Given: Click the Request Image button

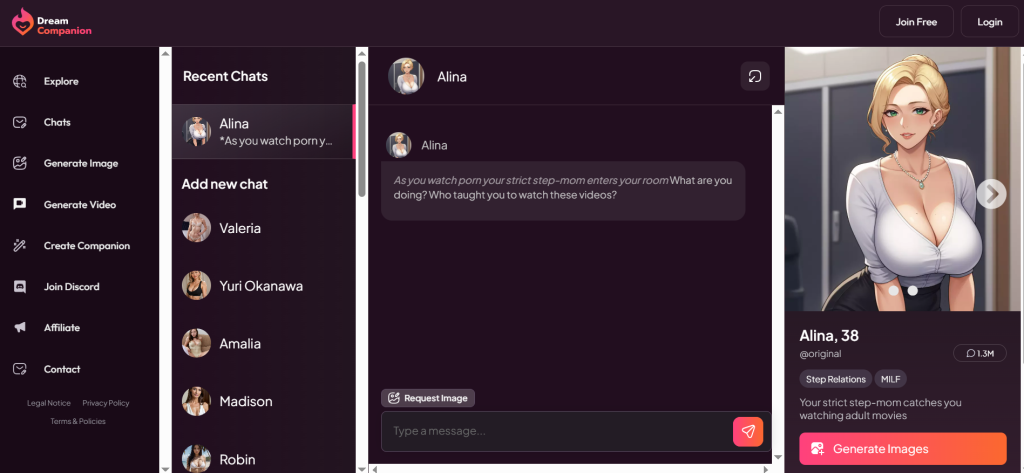Looking at the screenshot, I should coord(428,398).
